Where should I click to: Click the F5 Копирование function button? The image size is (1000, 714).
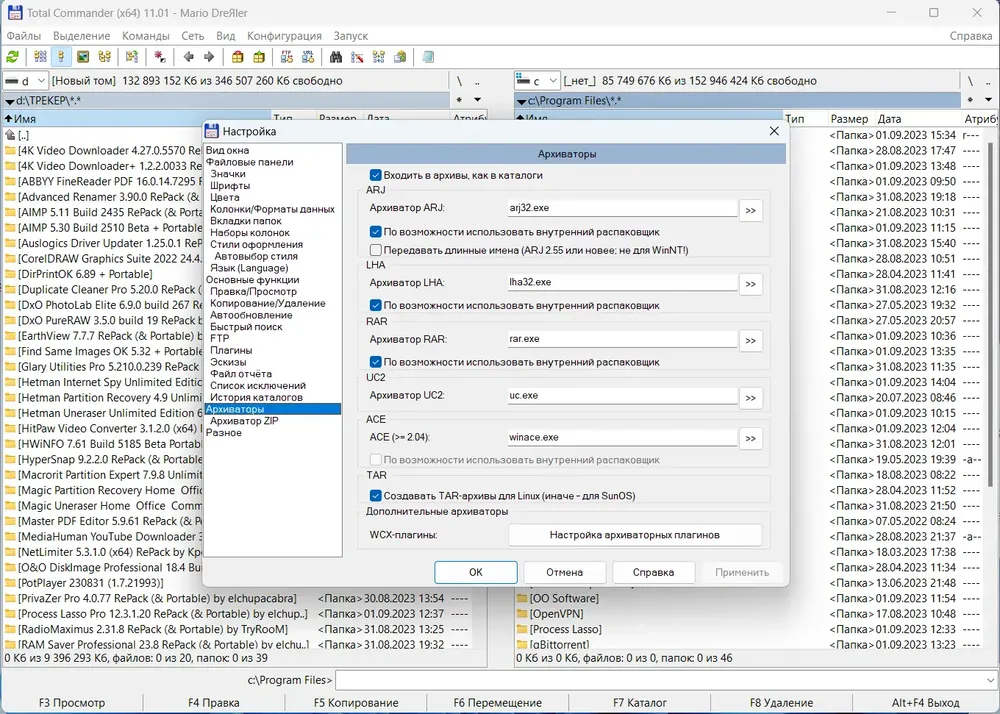356,703
